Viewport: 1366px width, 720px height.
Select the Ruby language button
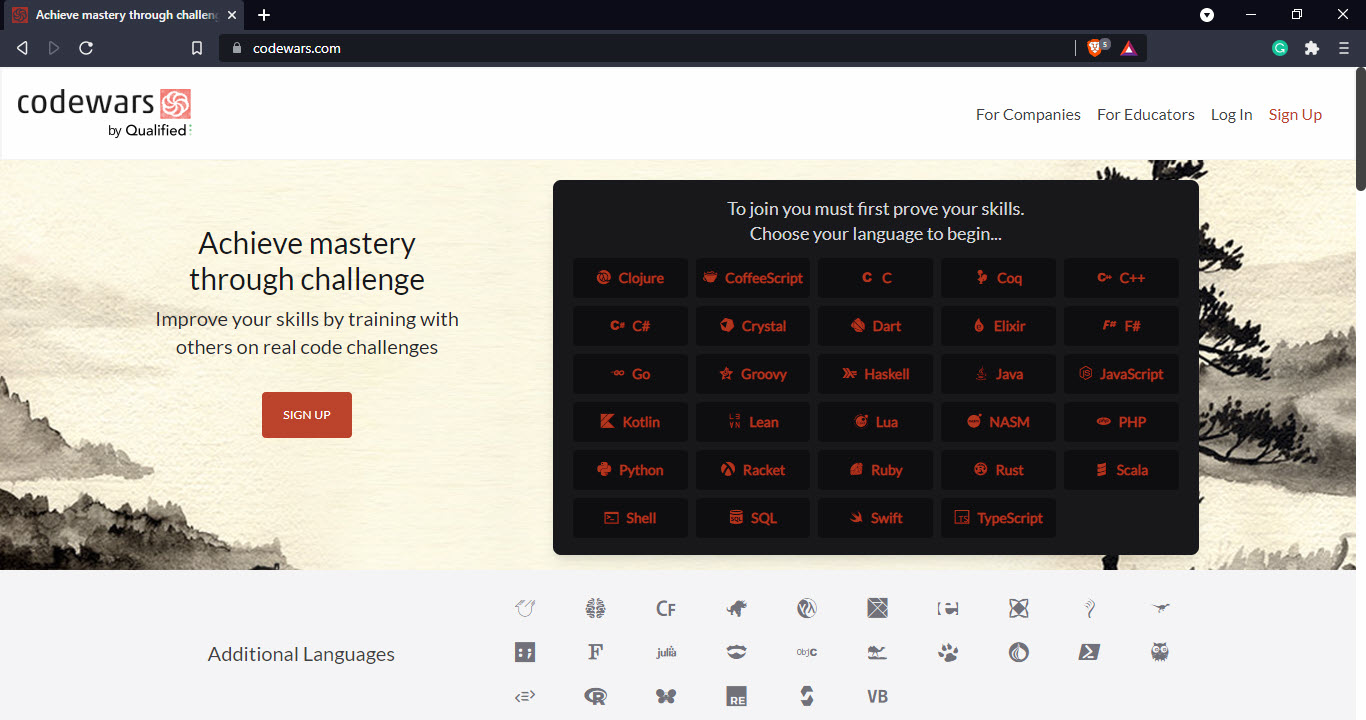coord(875,470)
